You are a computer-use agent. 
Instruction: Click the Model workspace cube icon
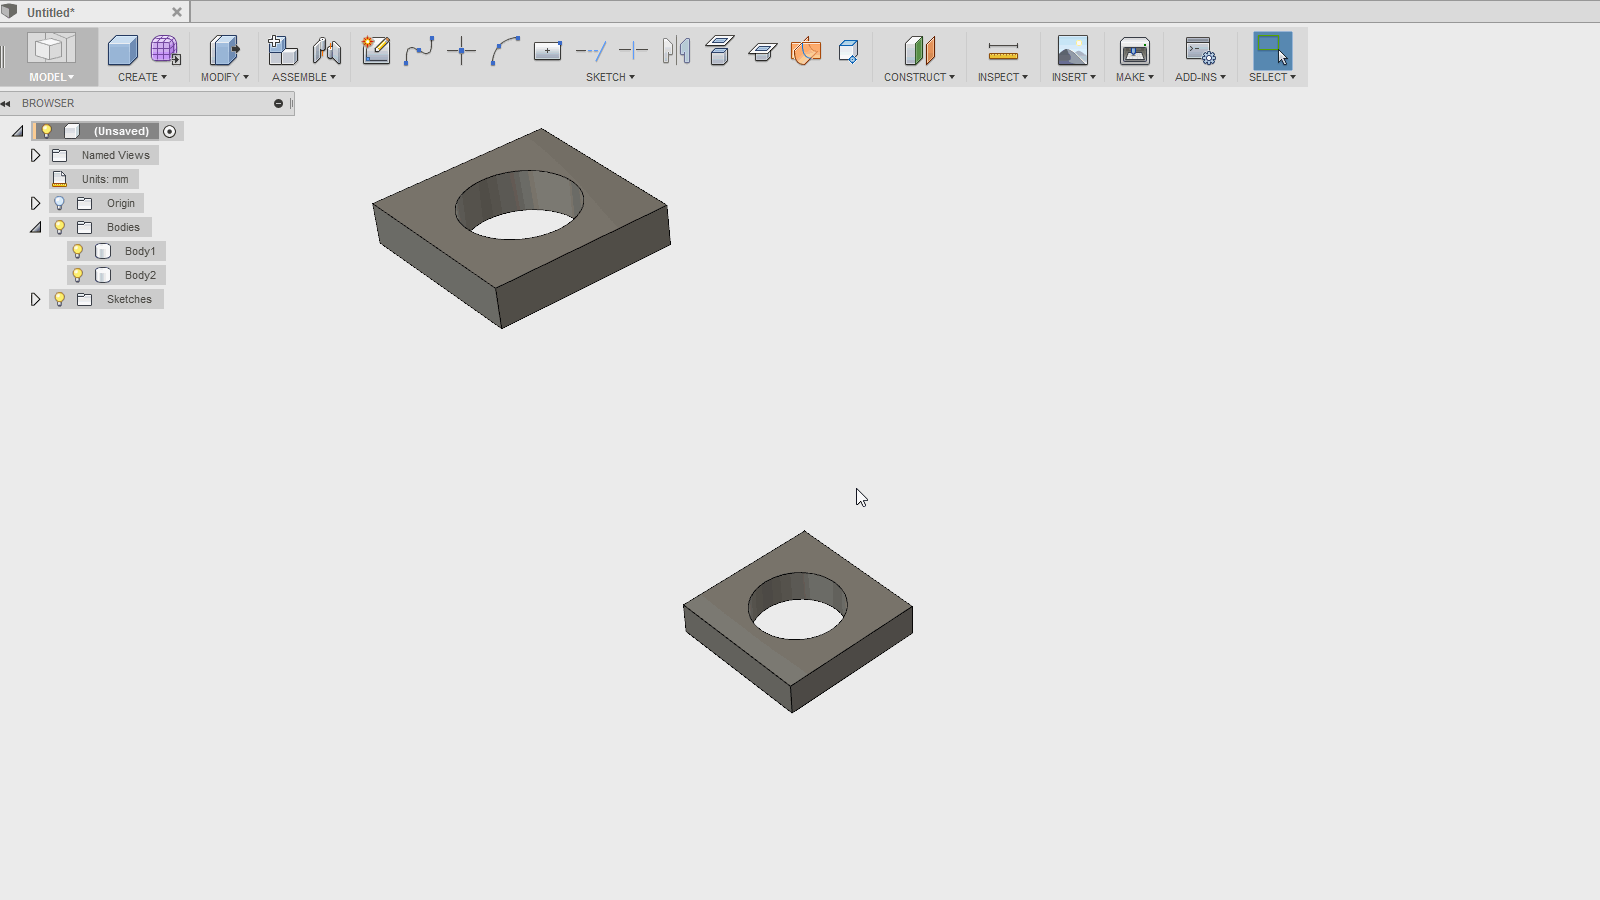(x=51, y=50)
